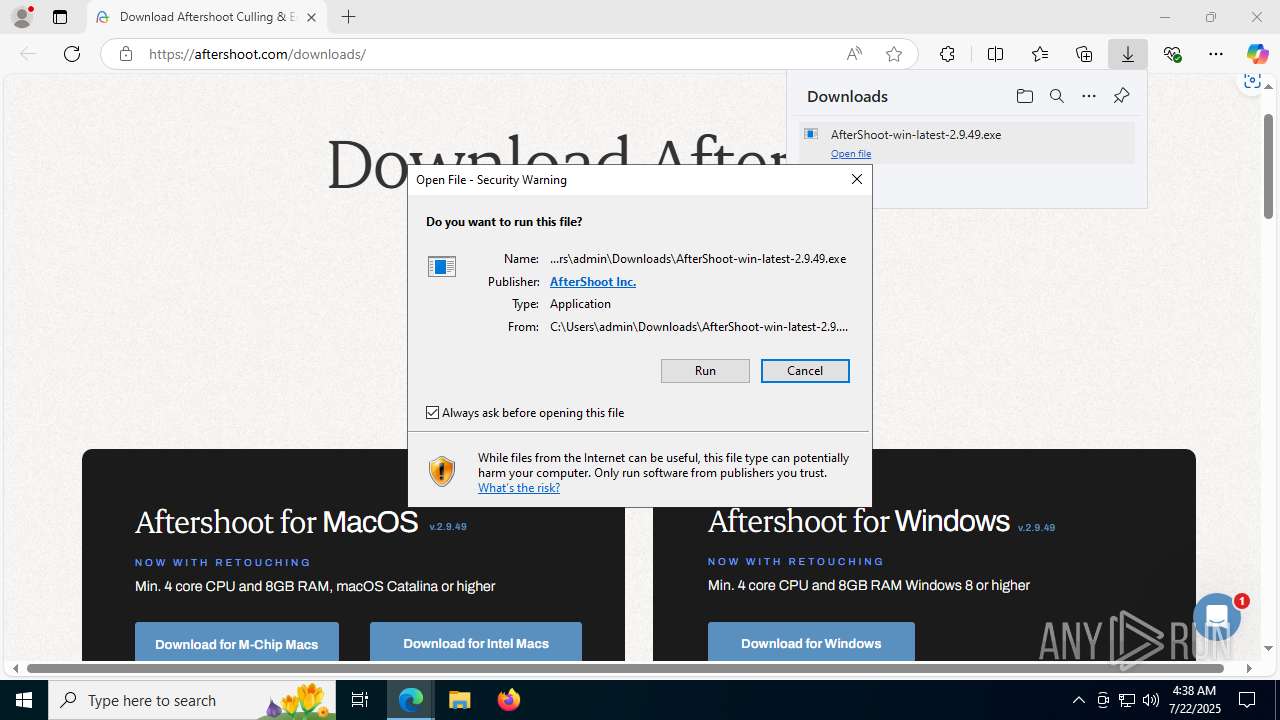The image size is (1280, 720).
Task: Refresh the aftershoot downloads page
Action: pyautogui.click(x=72, y=54)
